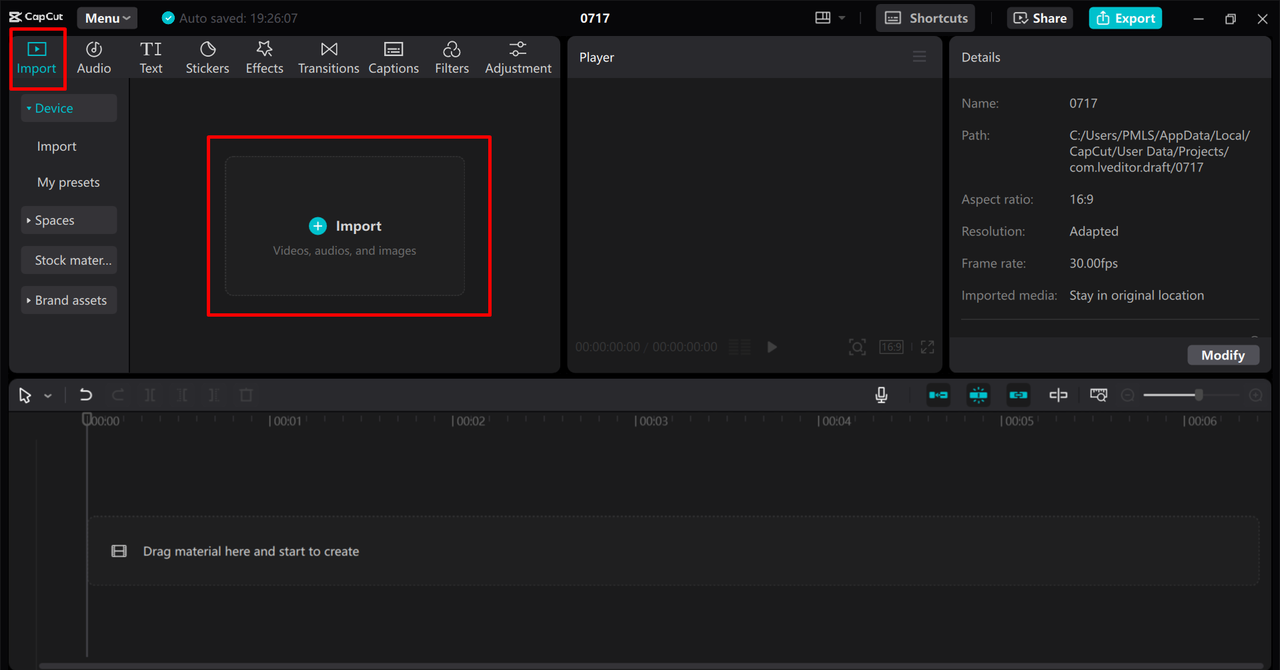
Task: Open the 16:9 ratio selector
Action: click(x=891, y=347)
